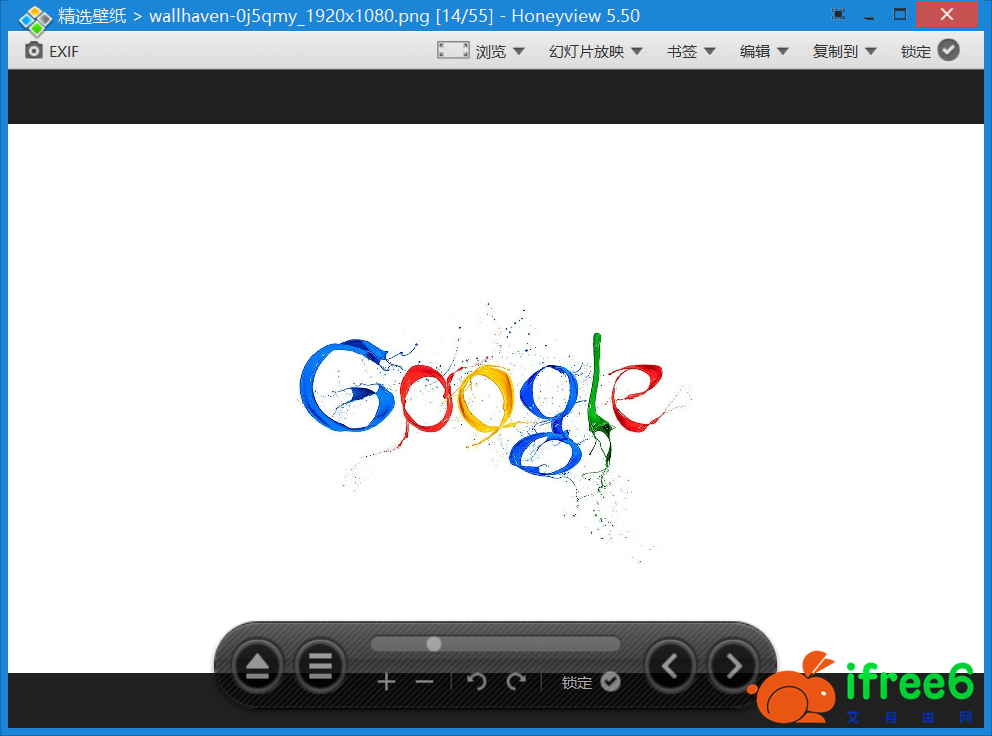Image resolution: width=992 pixels, height=736 pixels.
Task: Click the fit-to-window frame icon in toolbar
Action: tap(453, 50)
